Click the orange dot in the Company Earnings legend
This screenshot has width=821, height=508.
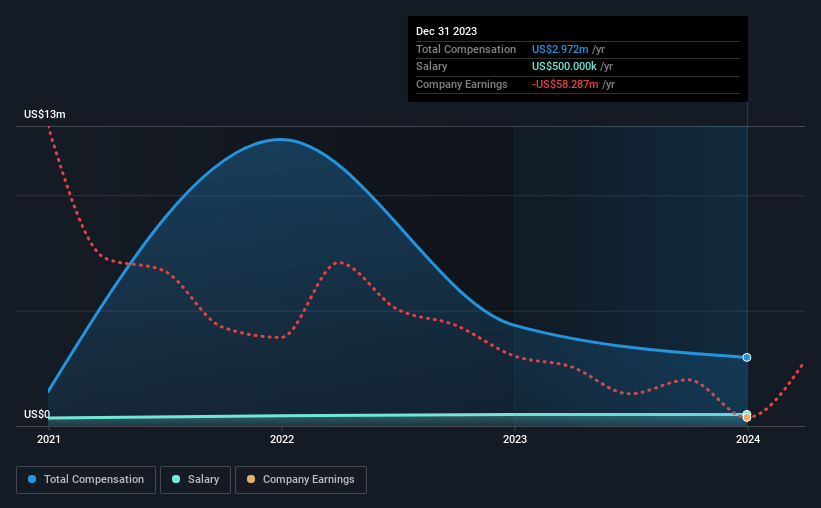pos(251,479)
